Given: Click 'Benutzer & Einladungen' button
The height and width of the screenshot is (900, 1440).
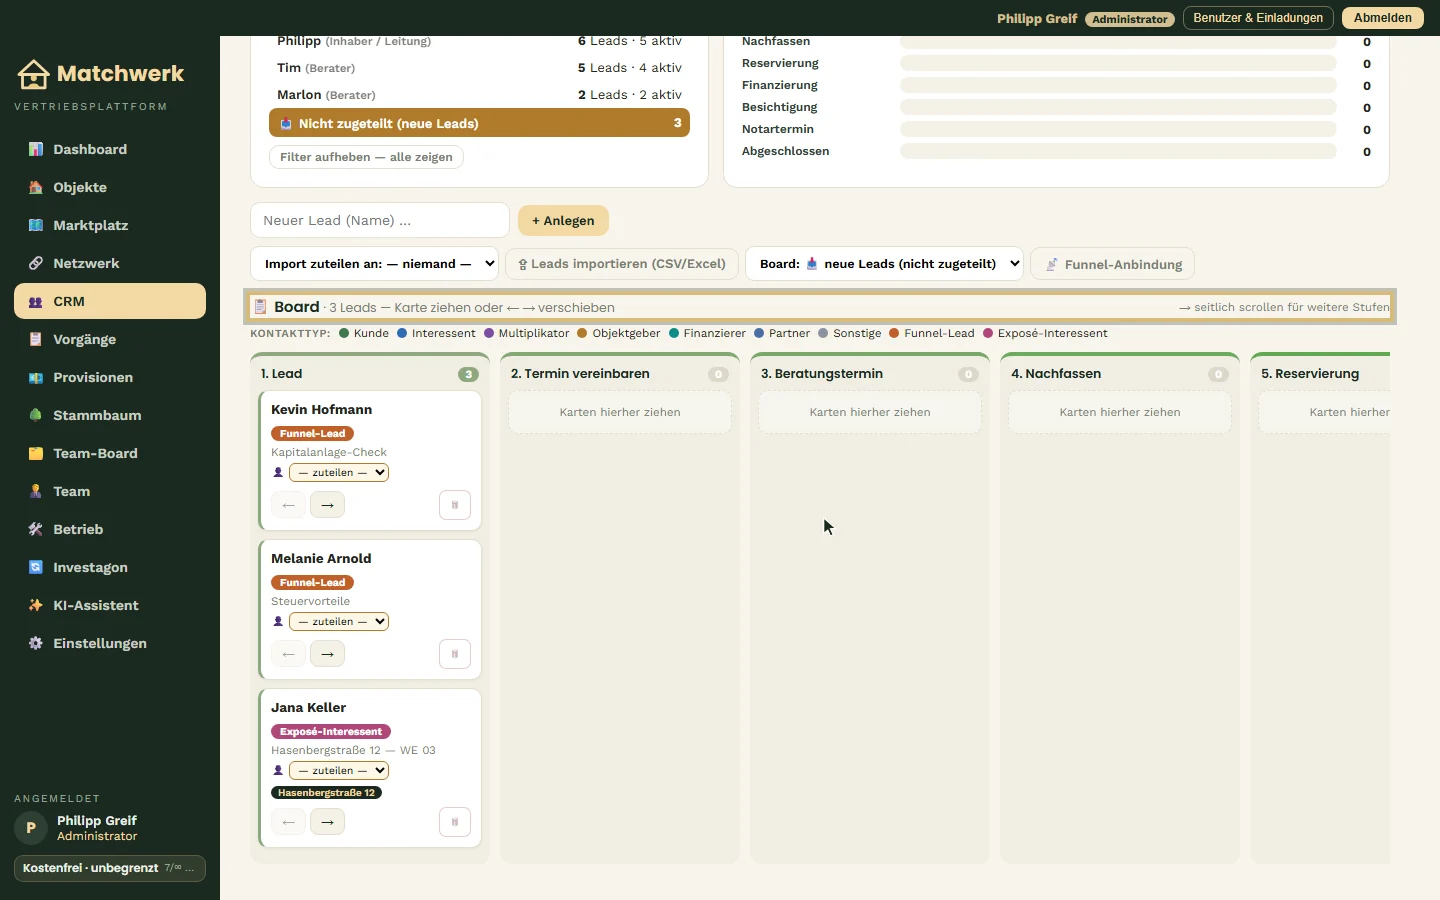Looking at the screenshot, I should click(1258, 18).
